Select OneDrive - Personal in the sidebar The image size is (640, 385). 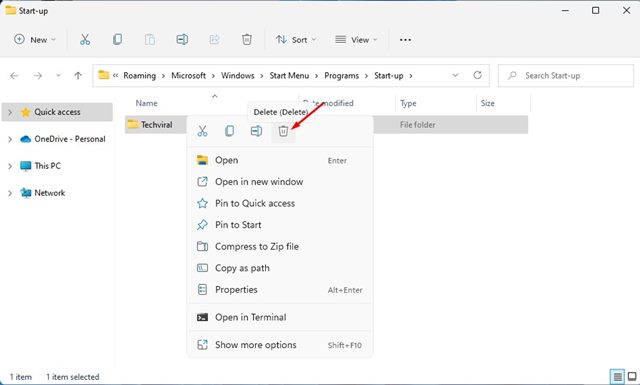(70, 139)
